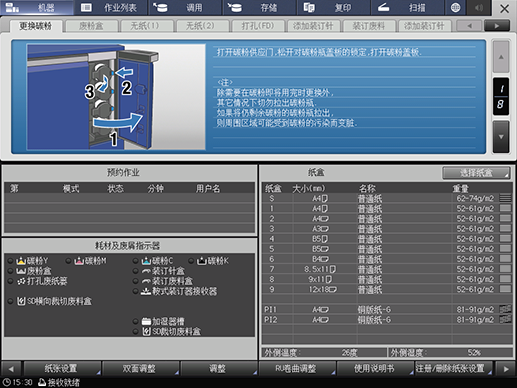Viewport: 517px width, 388px height.
Task: Open 双面调整 both sides adjustment
Action: [x=140, y=368]
